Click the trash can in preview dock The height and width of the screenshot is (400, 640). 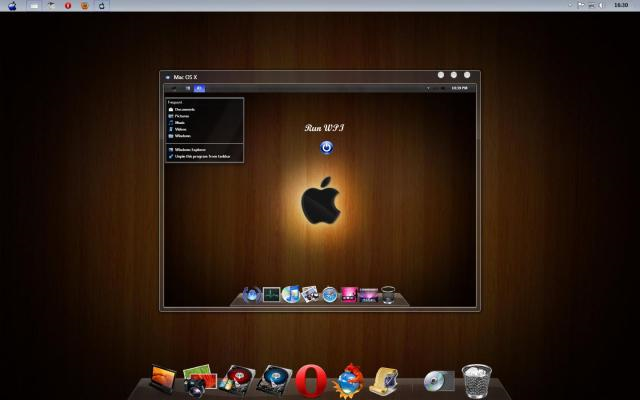click(387, 295)
